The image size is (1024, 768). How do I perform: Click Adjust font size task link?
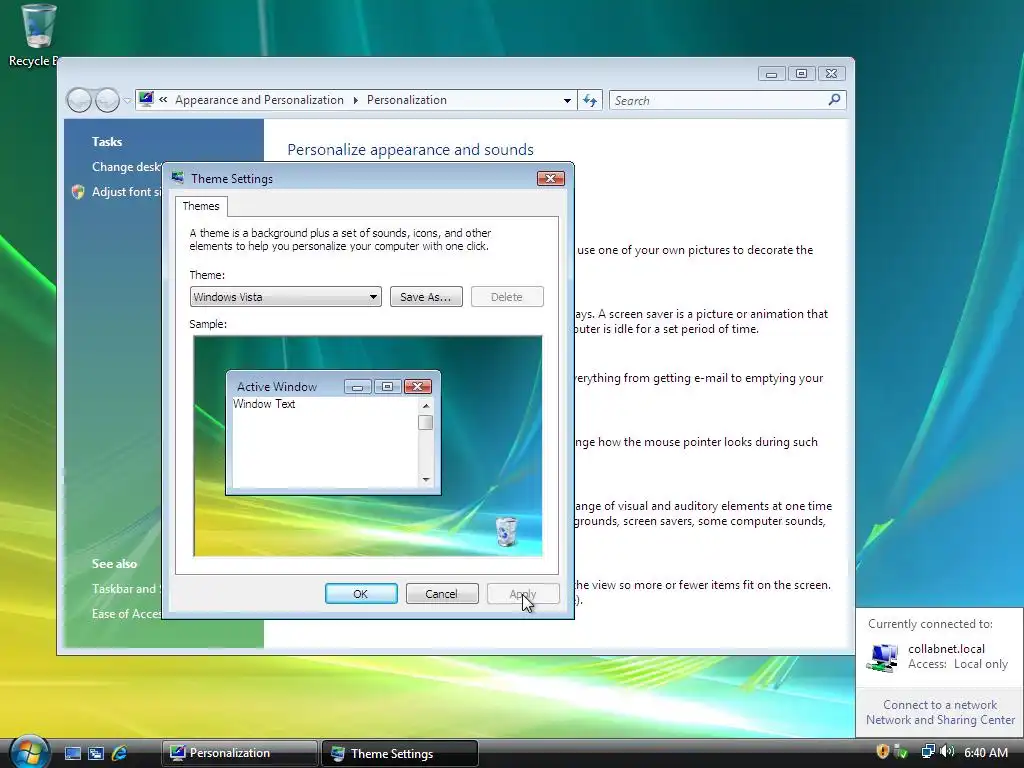126,191
